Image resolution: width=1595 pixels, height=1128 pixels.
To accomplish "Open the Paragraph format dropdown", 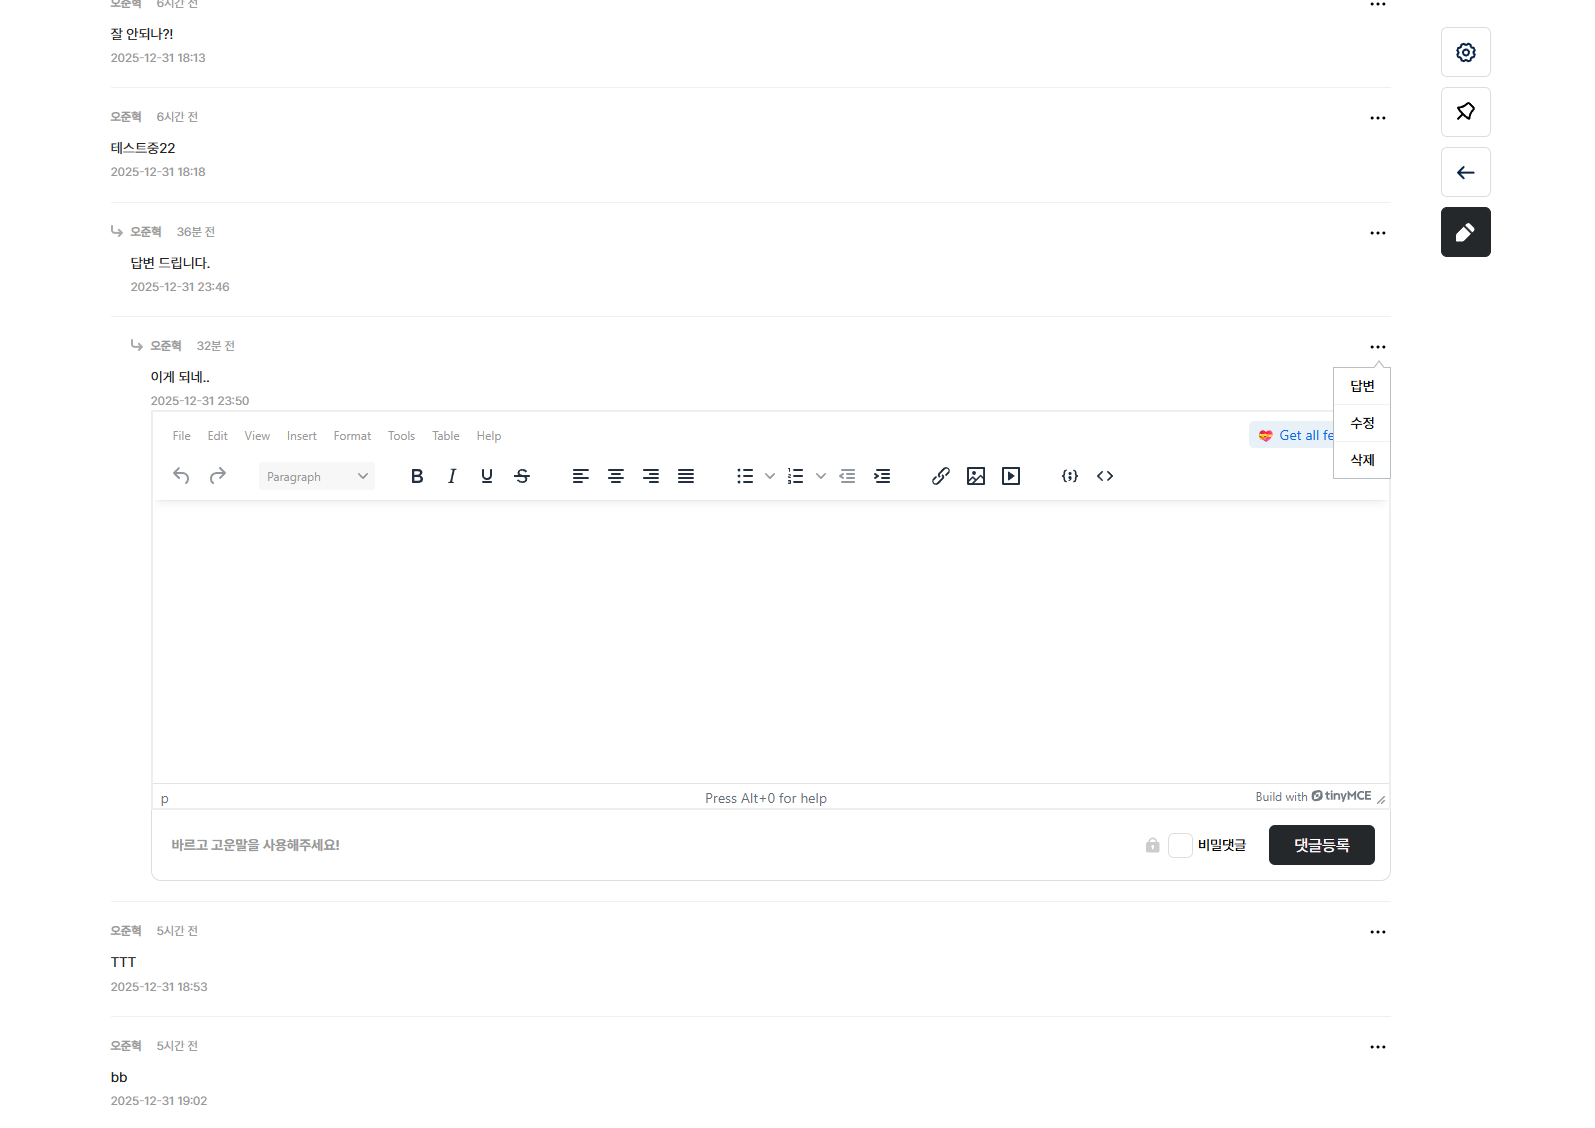I will [x=316, y=477].
